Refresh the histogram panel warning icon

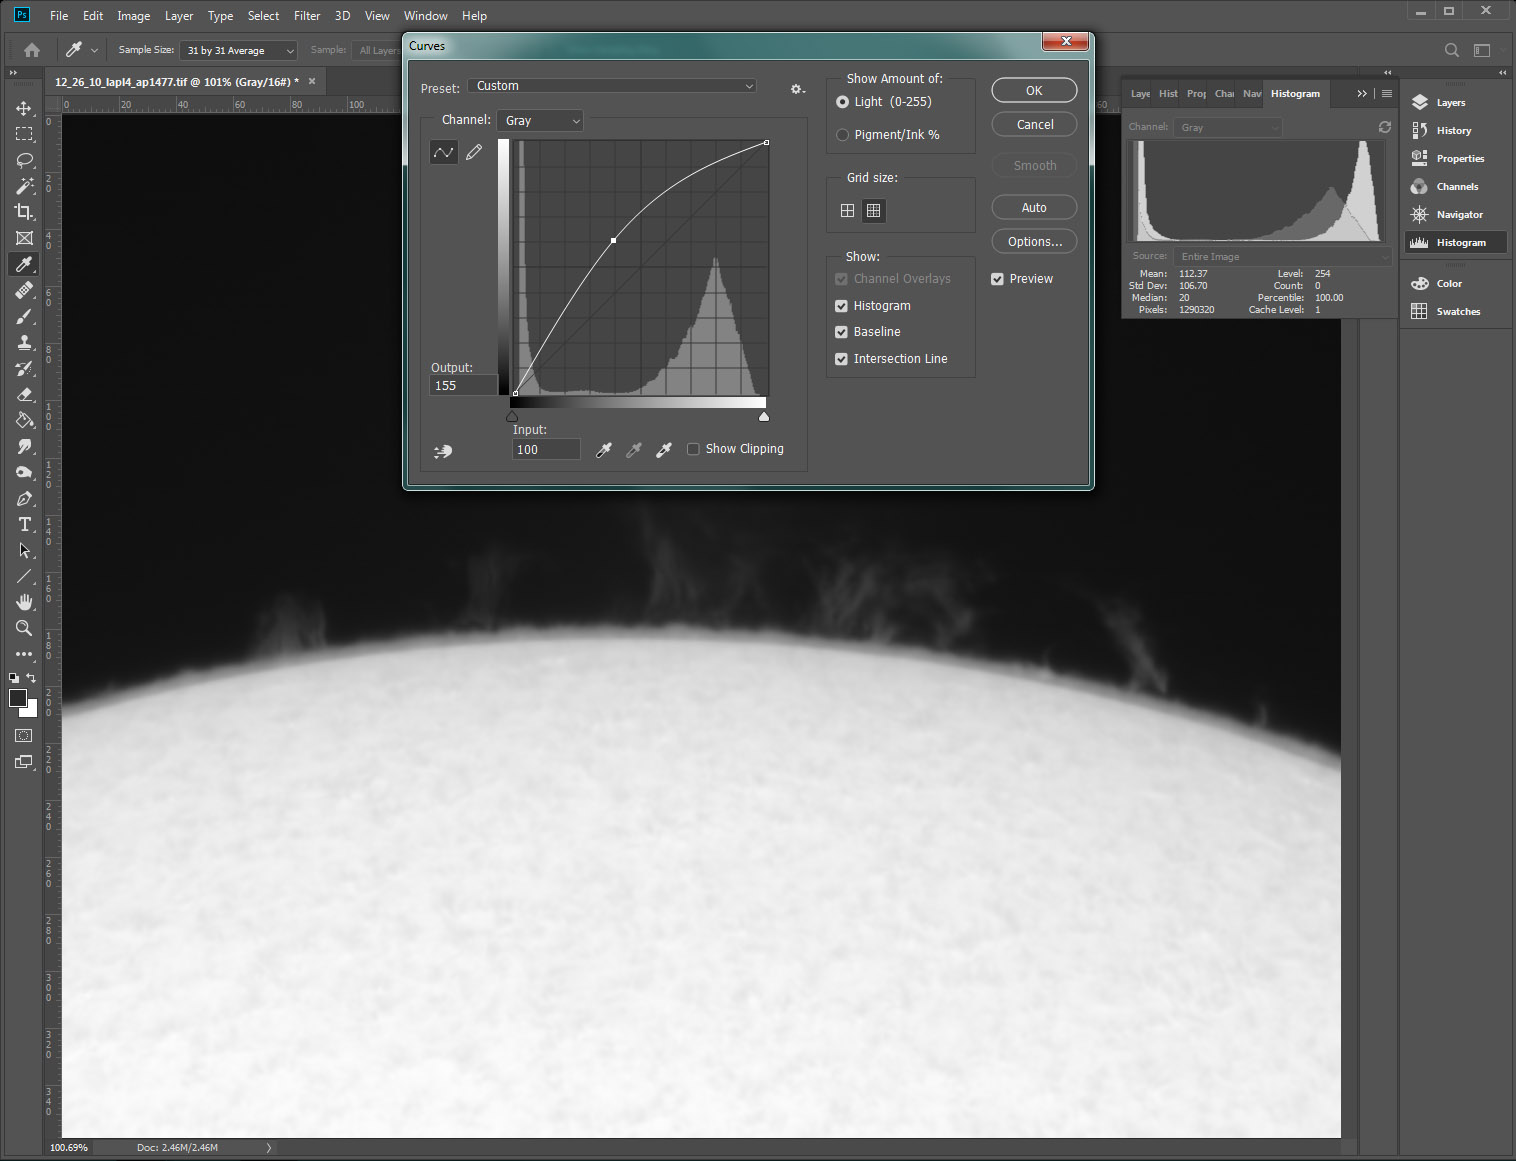(1385, 127)
